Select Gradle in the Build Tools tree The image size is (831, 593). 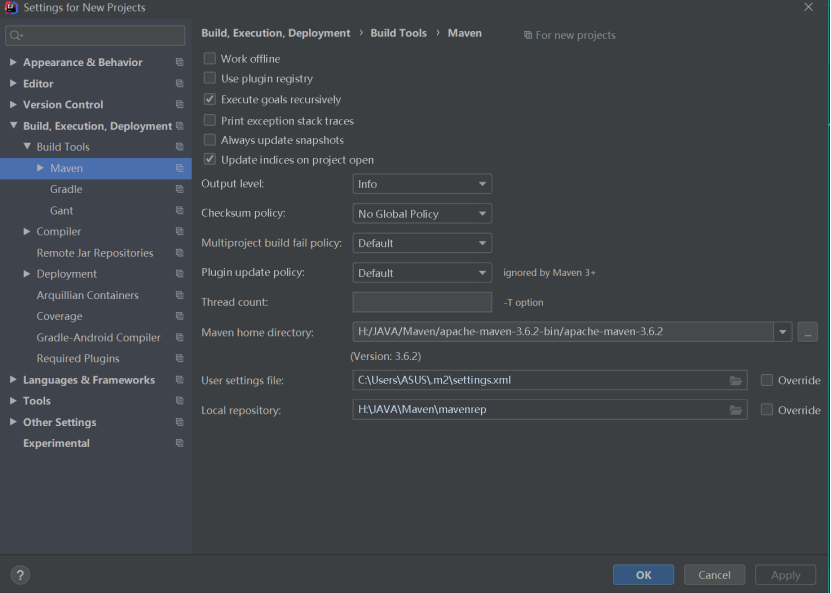66,190
